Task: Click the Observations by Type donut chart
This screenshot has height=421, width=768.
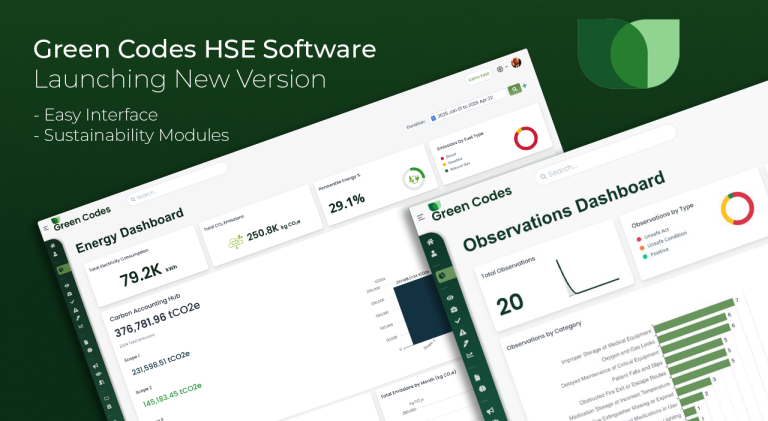Action: coord(737,209)
